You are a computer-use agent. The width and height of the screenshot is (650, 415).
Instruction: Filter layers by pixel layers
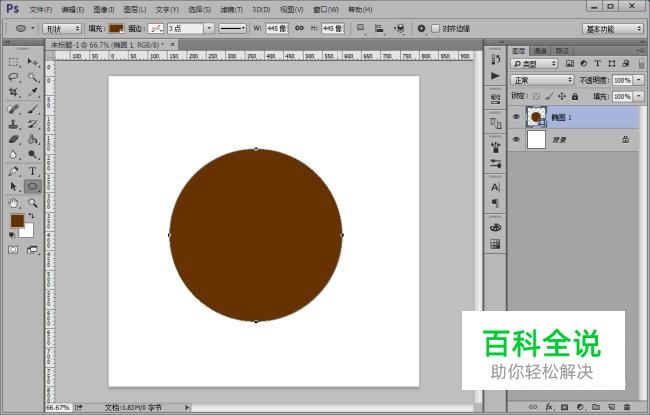(570, 63)
